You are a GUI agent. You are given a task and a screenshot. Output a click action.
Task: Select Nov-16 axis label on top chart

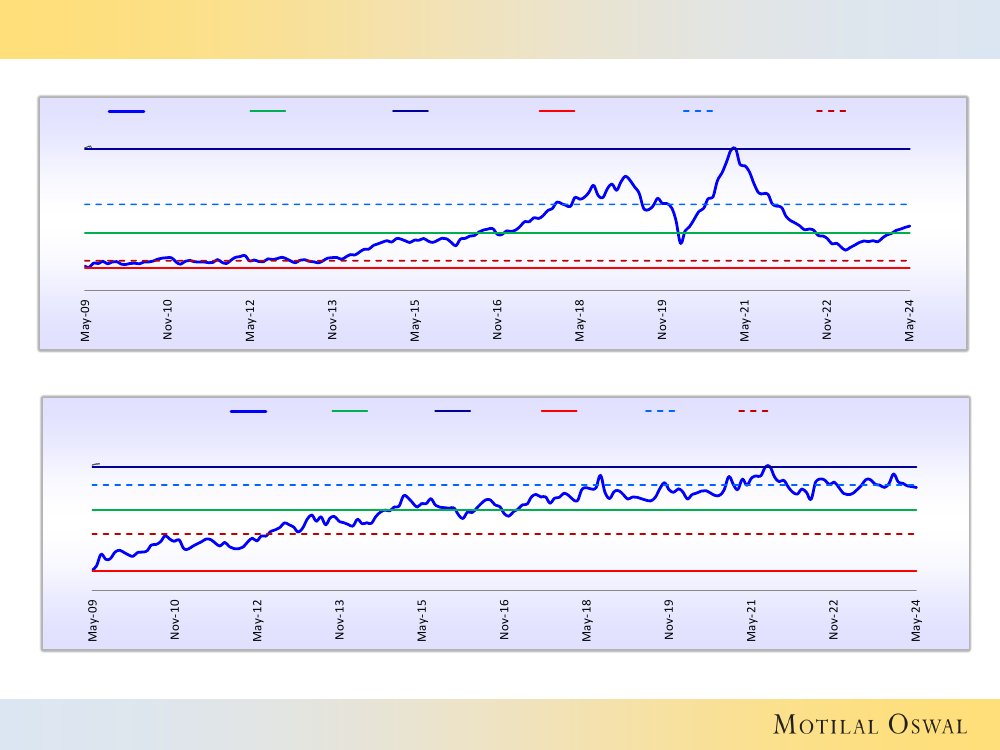pyautogui.click(x=498, y=320)
